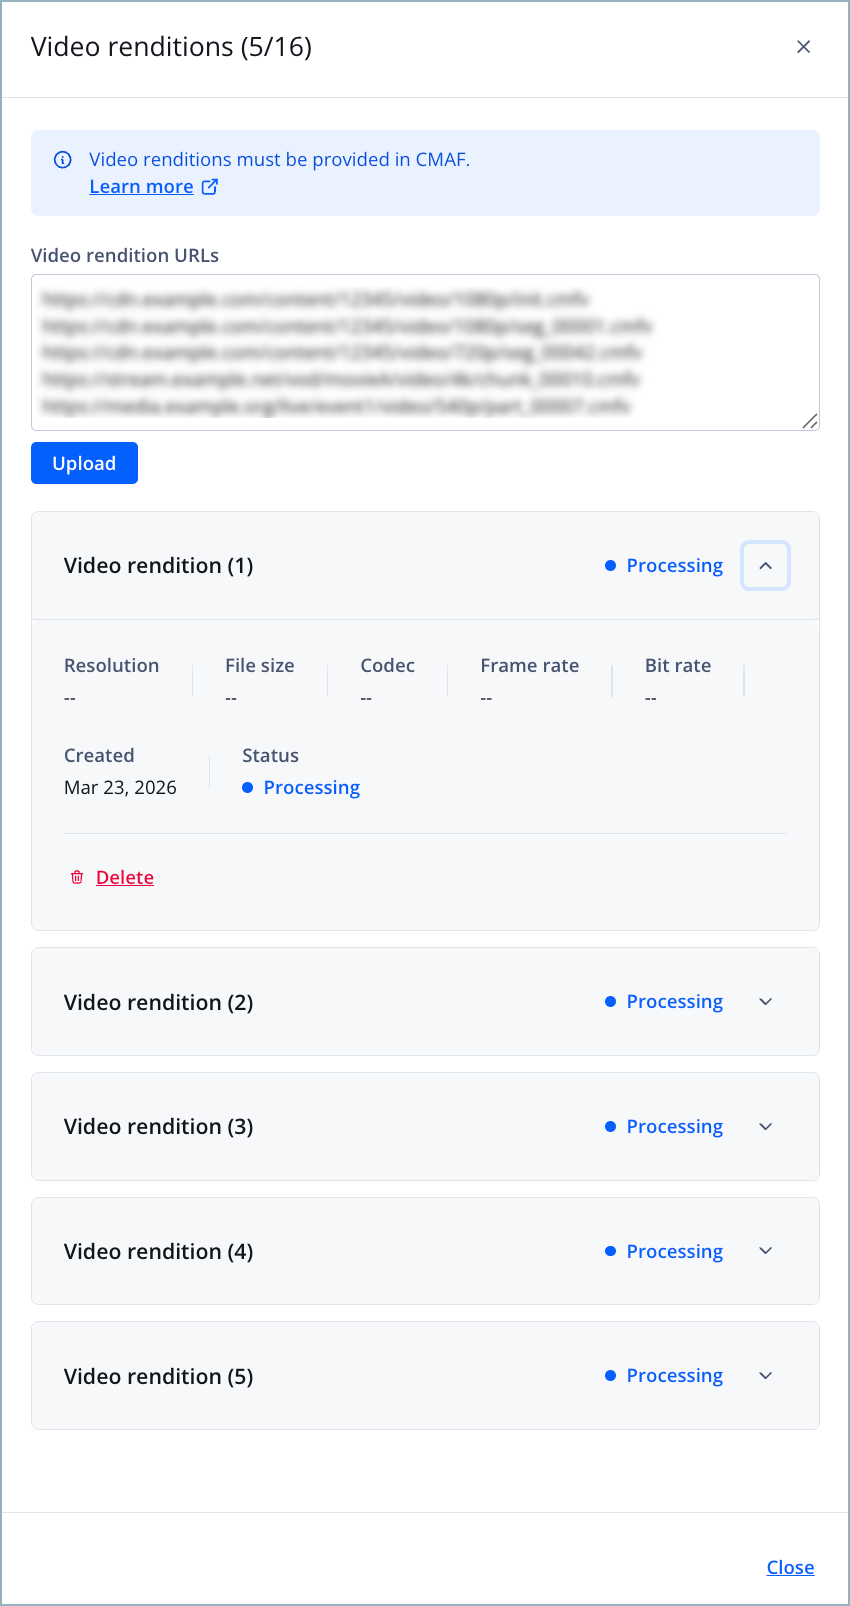
Task: Click the Processing value under Status
Action: (301, 788)
